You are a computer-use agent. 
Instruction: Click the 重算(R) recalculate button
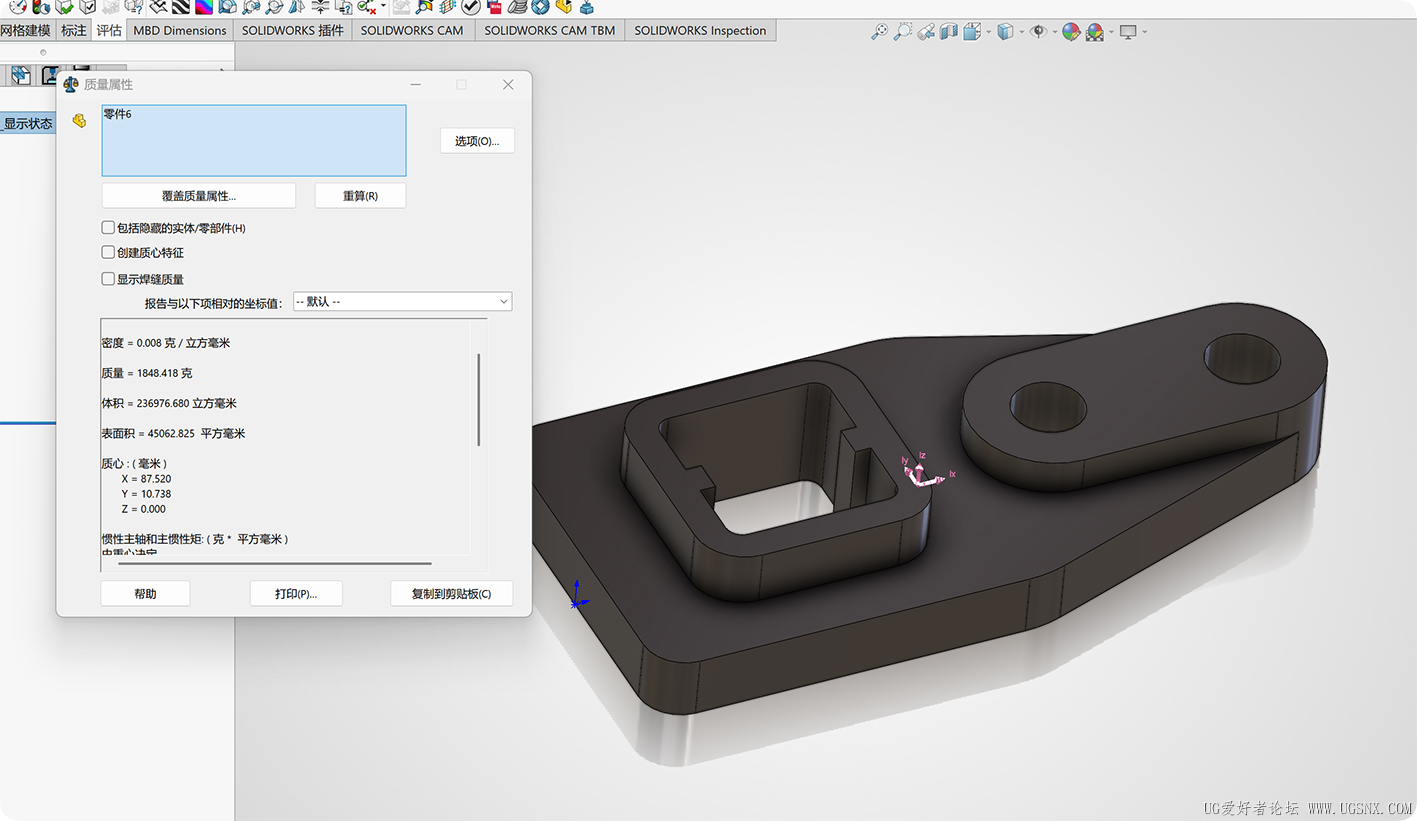360,196
